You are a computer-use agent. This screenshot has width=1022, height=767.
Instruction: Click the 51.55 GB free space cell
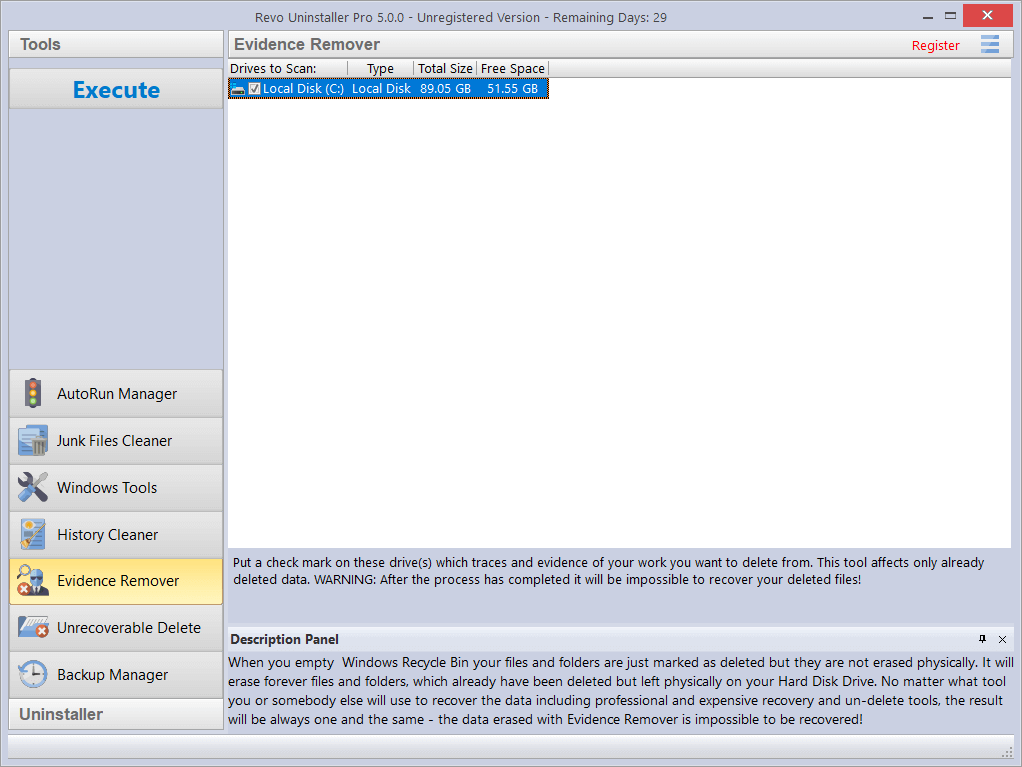pos(512,89)
